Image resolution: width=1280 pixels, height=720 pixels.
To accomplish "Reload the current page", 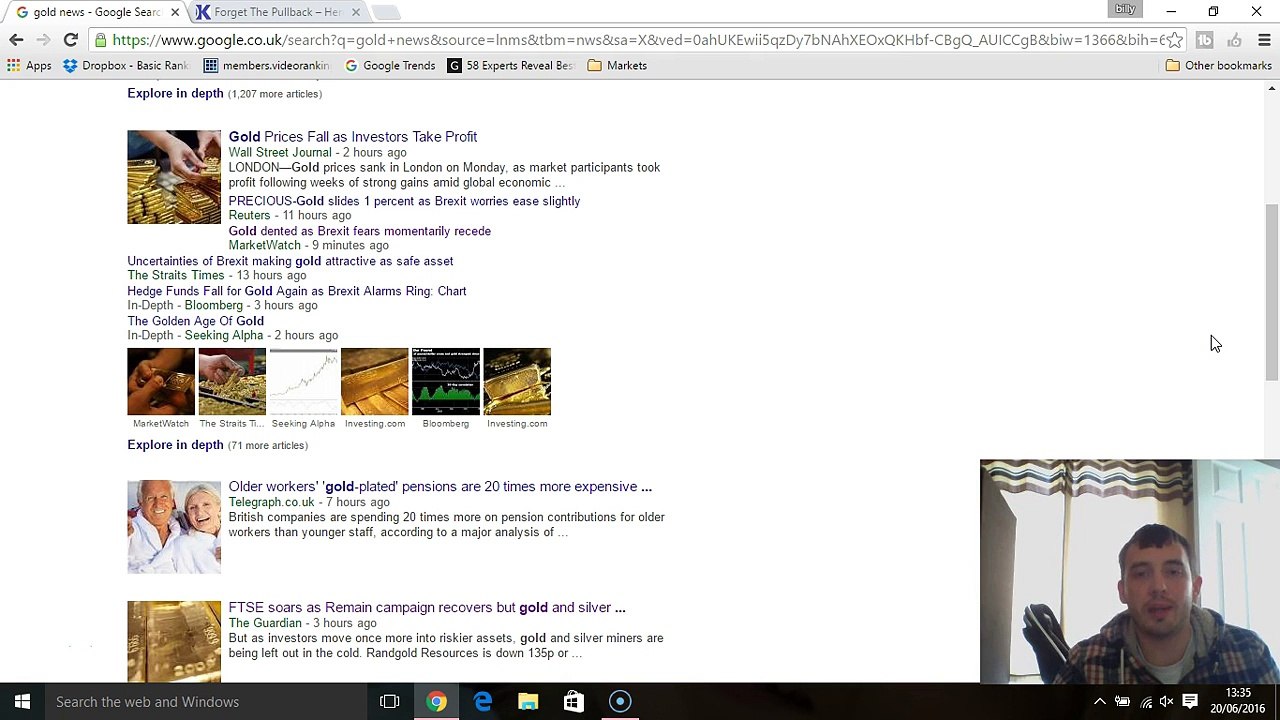I will click(x=70, y=40).
